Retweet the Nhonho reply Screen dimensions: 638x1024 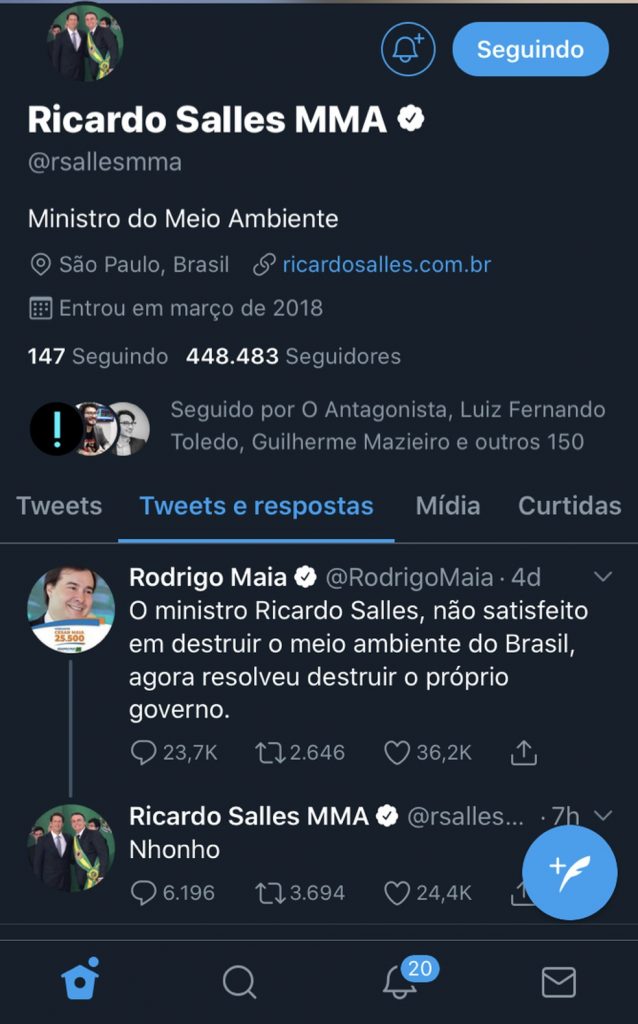[x=271, y=892]
